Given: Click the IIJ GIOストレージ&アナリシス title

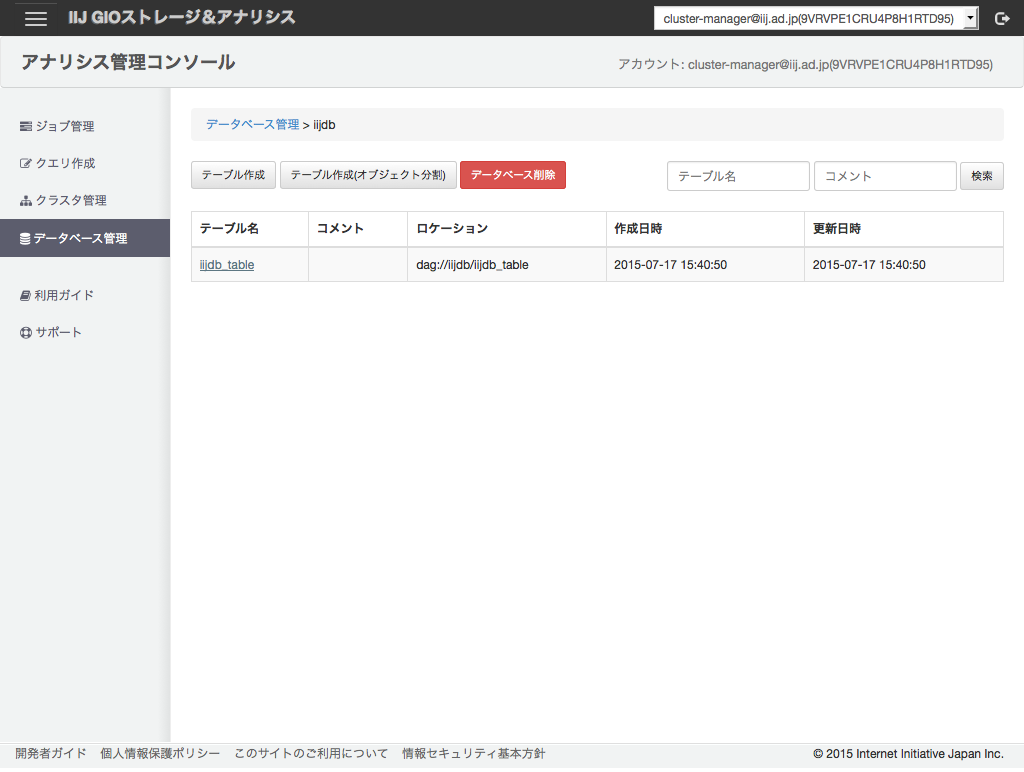Looking at the screenshot, I should 182,18.
